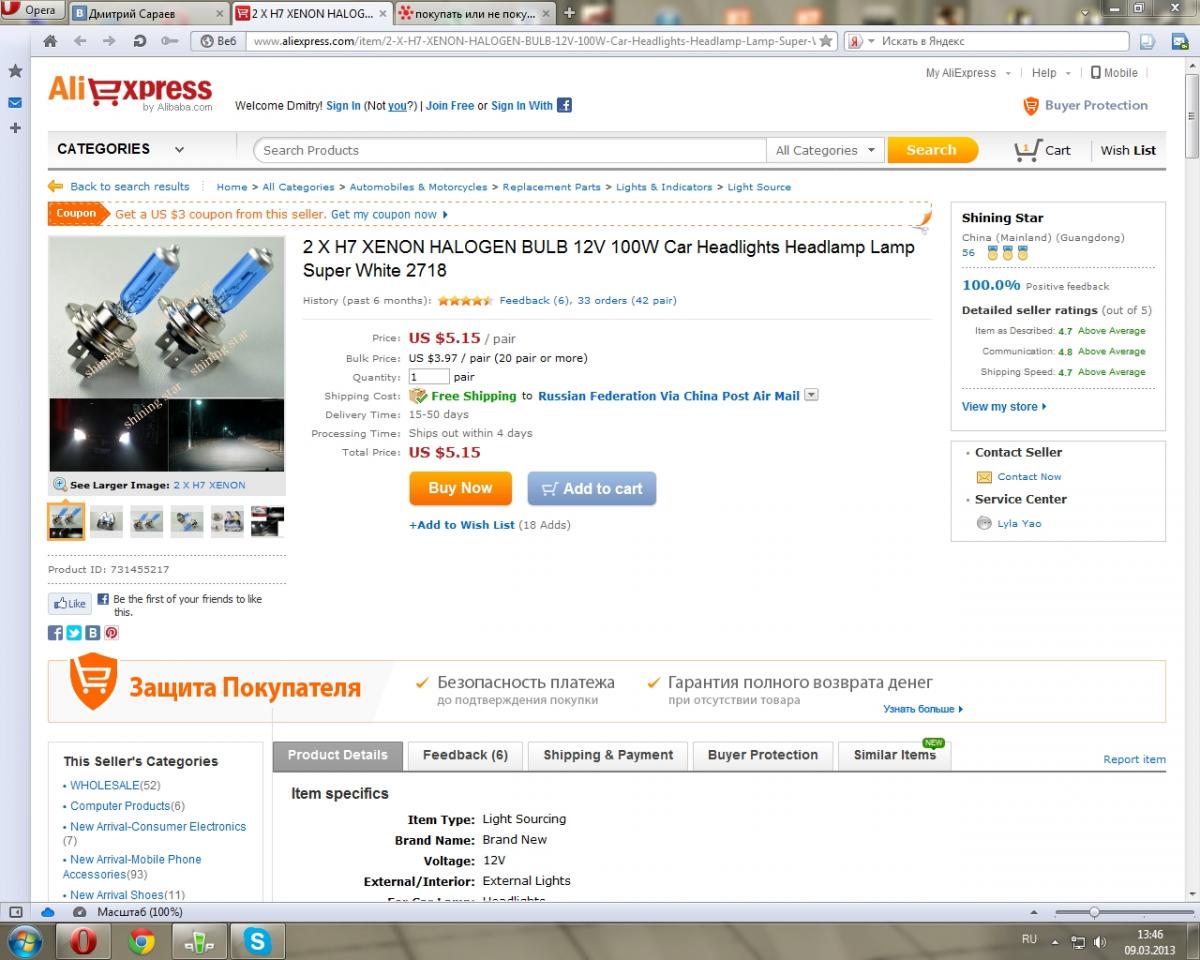Viewport: 1200px width, 960px height.
Task: Click the Facebook Like button
Action: [x=70, y=604]
